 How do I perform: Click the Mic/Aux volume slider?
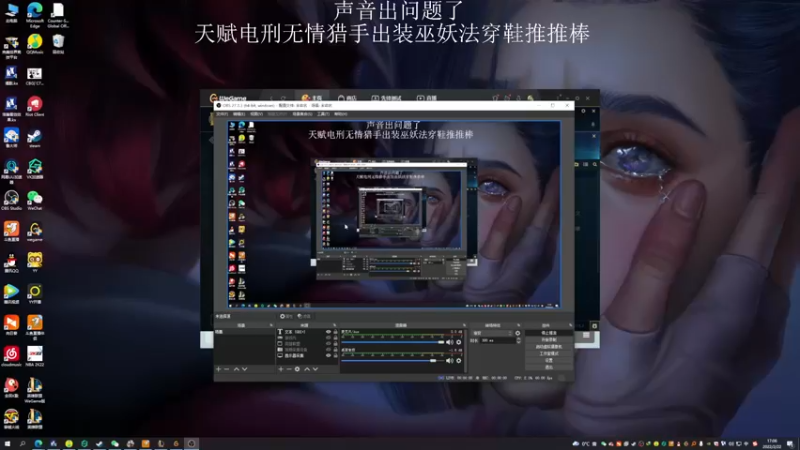[393, 342]
